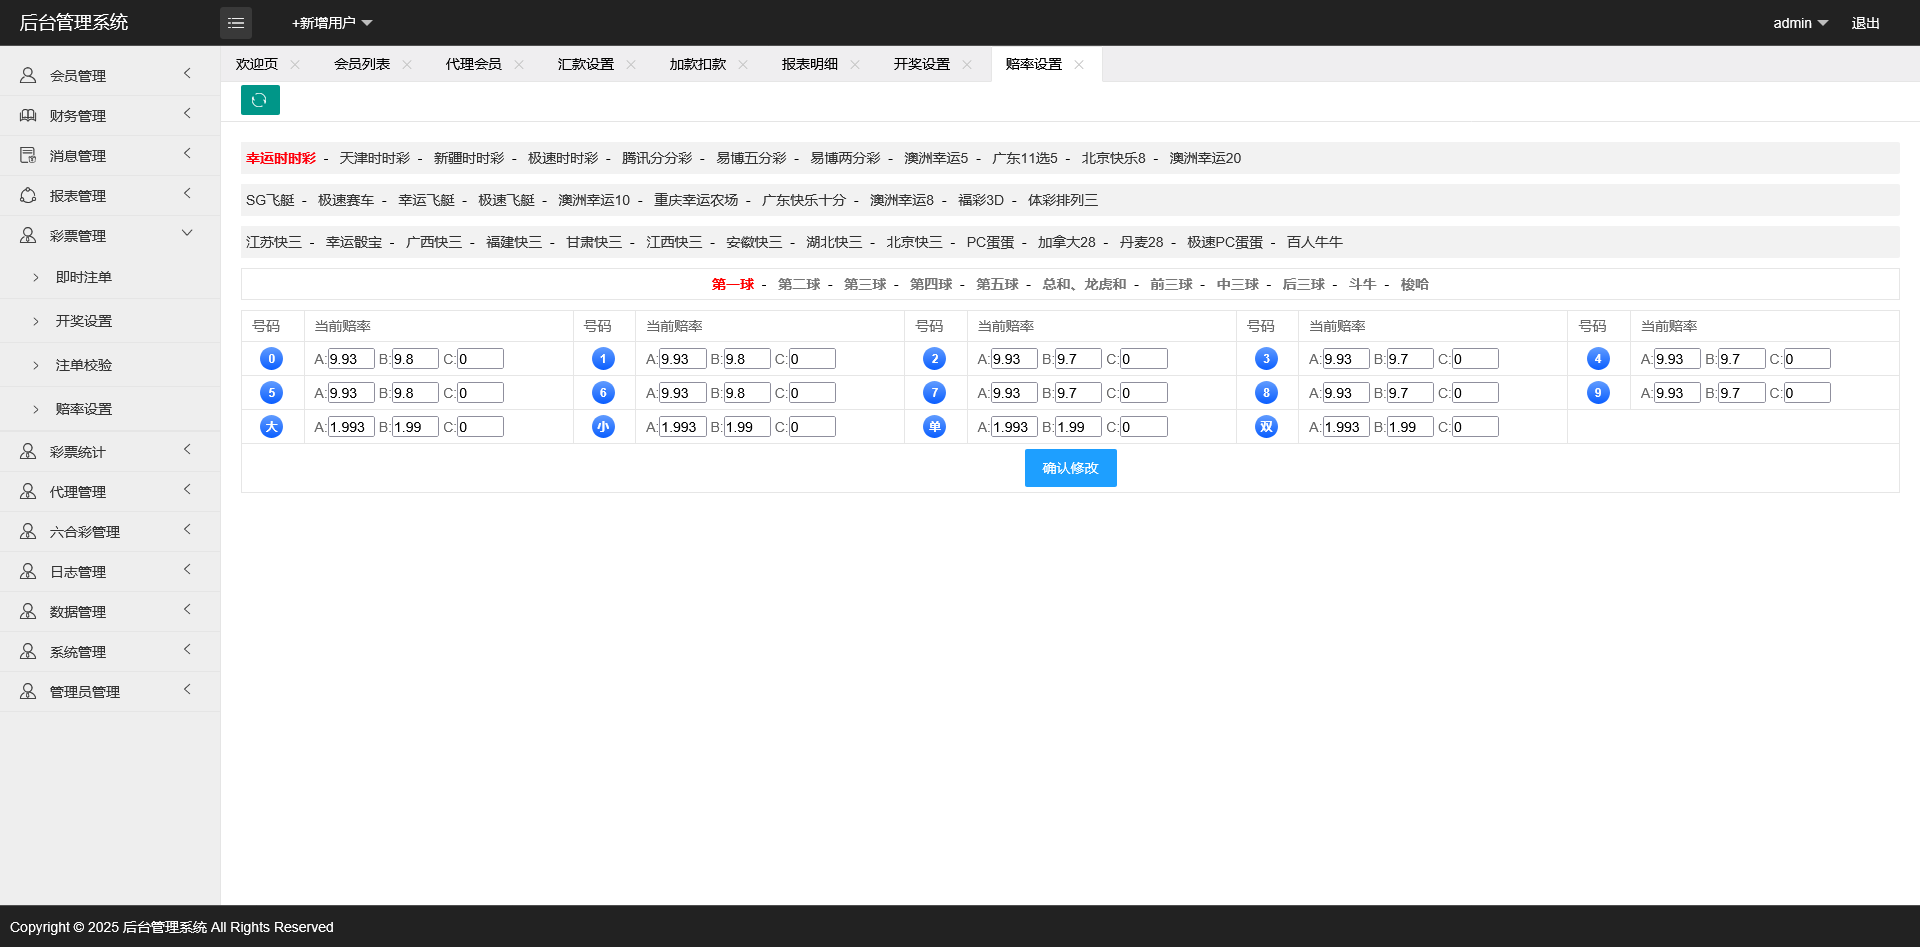The image size is (1920, 947).
Task: Click the blue 小 ball
Action: click(603, 427)
